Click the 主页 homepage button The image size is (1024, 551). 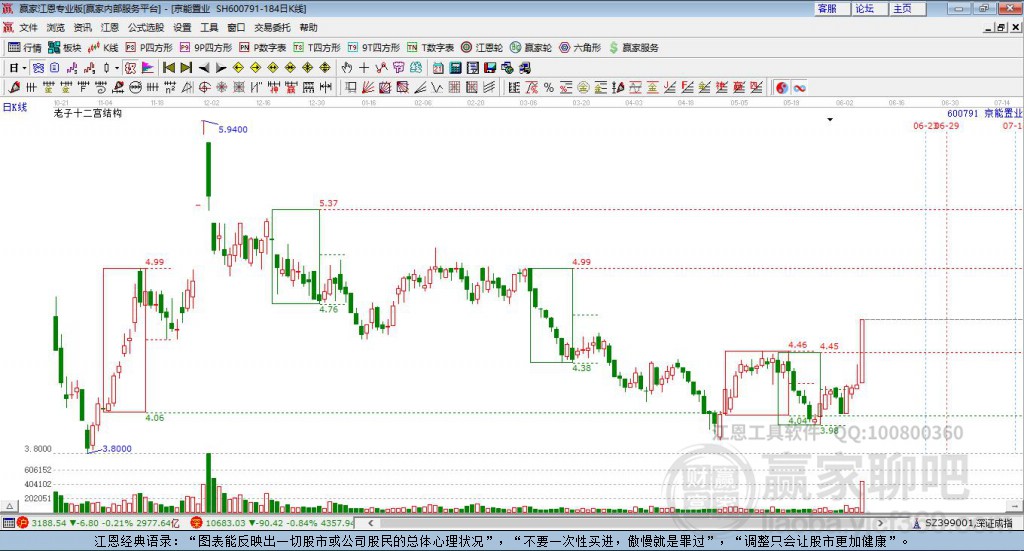coord(906,8)
